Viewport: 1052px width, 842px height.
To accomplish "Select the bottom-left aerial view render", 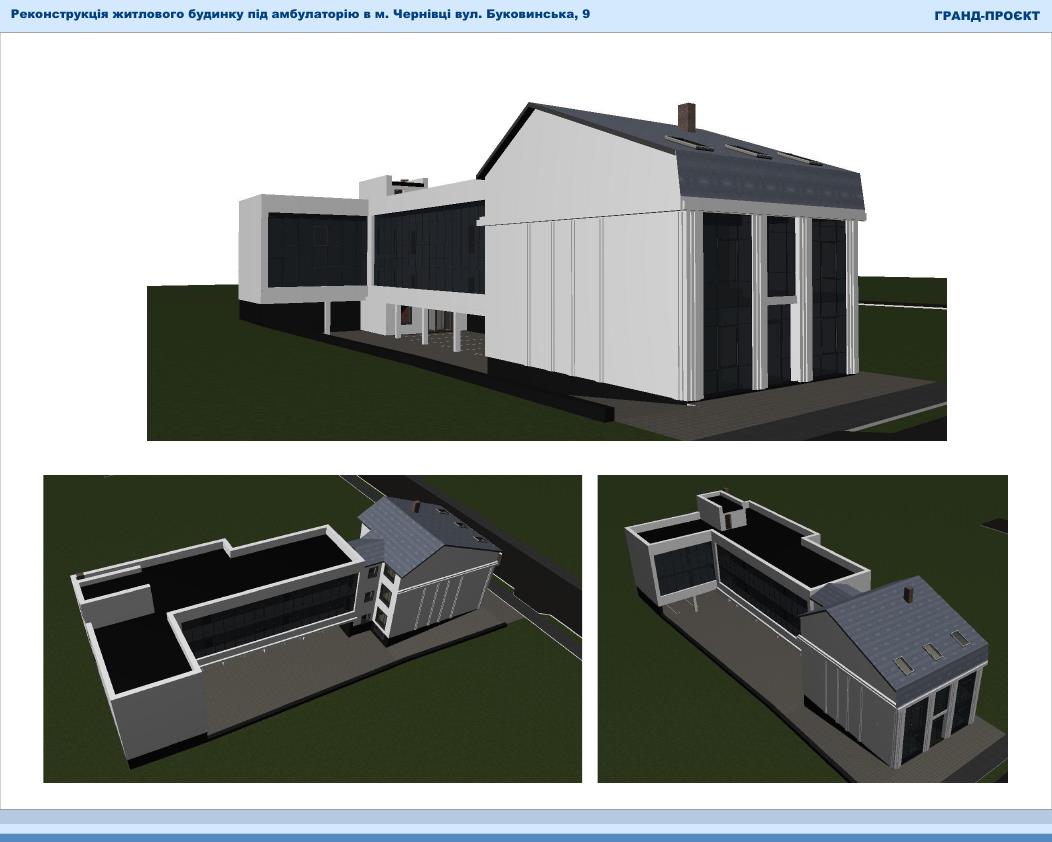I will (x=312, y=628).
